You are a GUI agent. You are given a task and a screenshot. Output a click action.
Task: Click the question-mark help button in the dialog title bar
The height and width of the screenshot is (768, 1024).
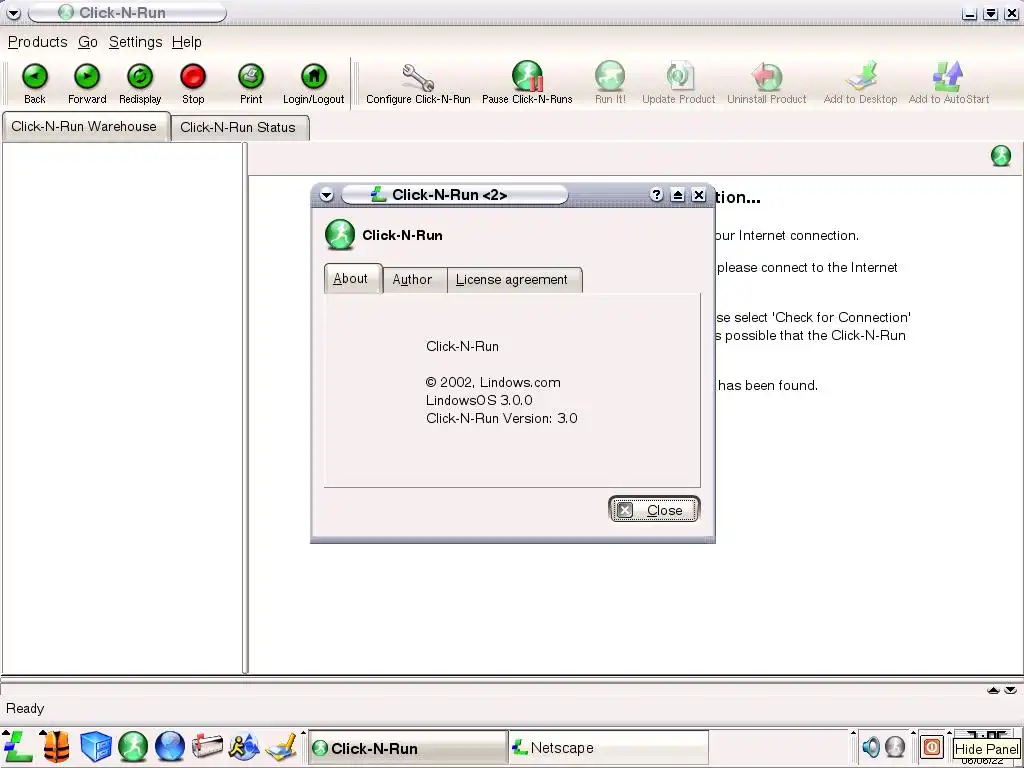656,195
